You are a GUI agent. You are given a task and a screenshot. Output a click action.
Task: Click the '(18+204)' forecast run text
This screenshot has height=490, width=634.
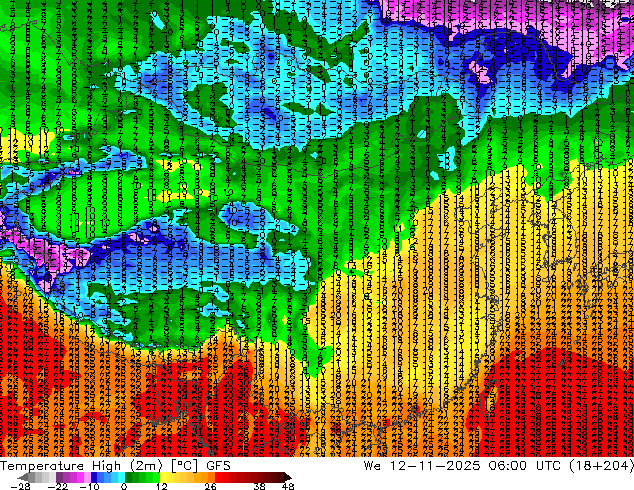pyautogui.click(x=601, y=466)
